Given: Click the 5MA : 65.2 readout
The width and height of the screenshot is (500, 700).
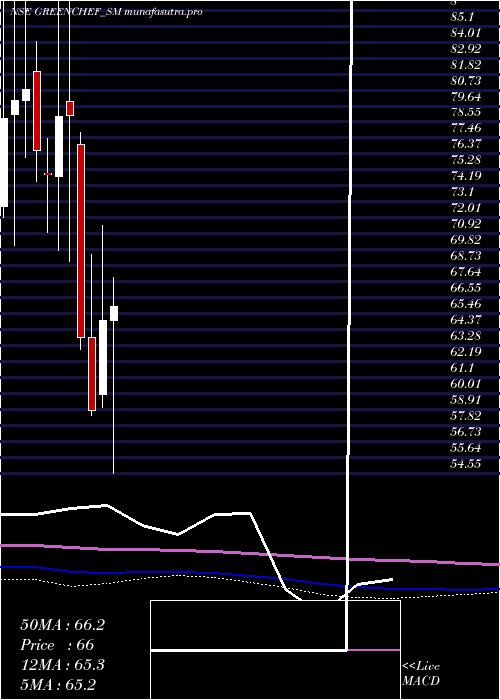Looking at the screenshot, I should (x=58, y=685).
